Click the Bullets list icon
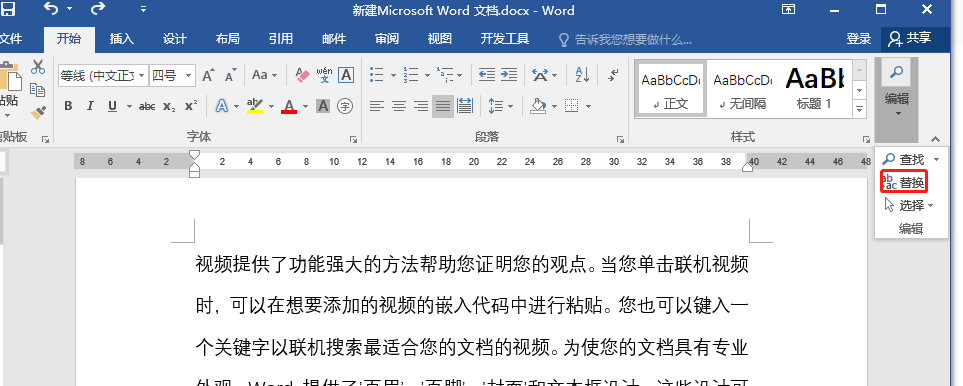Viewport: 963px width, 386px height. point(376,75)
